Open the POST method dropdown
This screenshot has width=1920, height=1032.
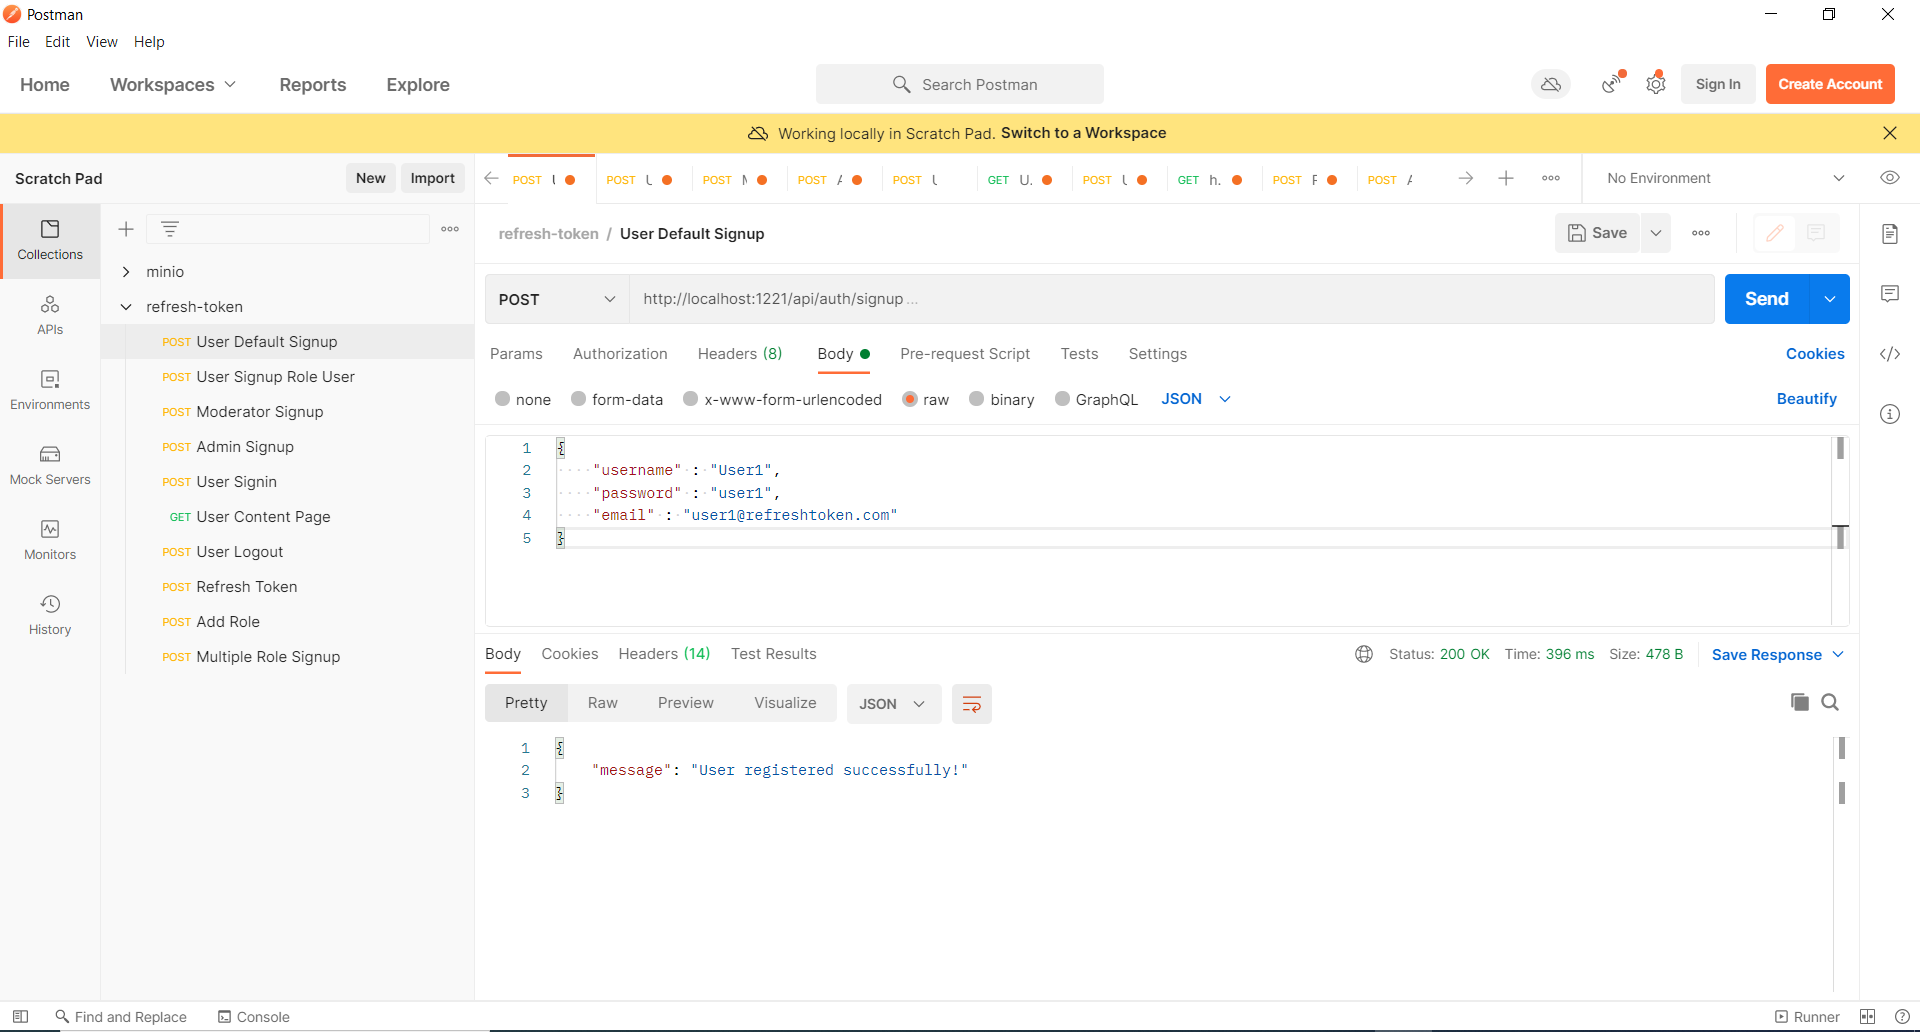click(557, 299)
